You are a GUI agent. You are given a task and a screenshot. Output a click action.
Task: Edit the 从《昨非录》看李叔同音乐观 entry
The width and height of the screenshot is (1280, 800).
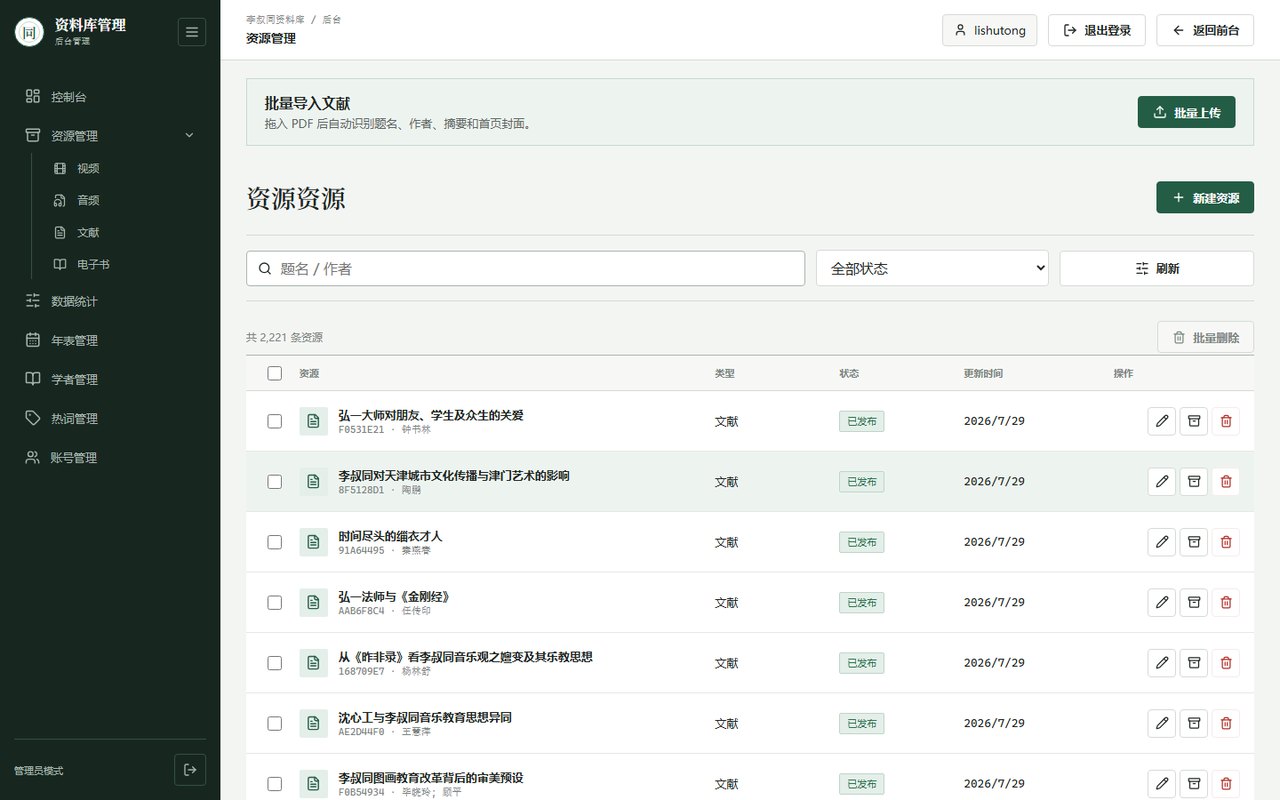[1162, 663]
